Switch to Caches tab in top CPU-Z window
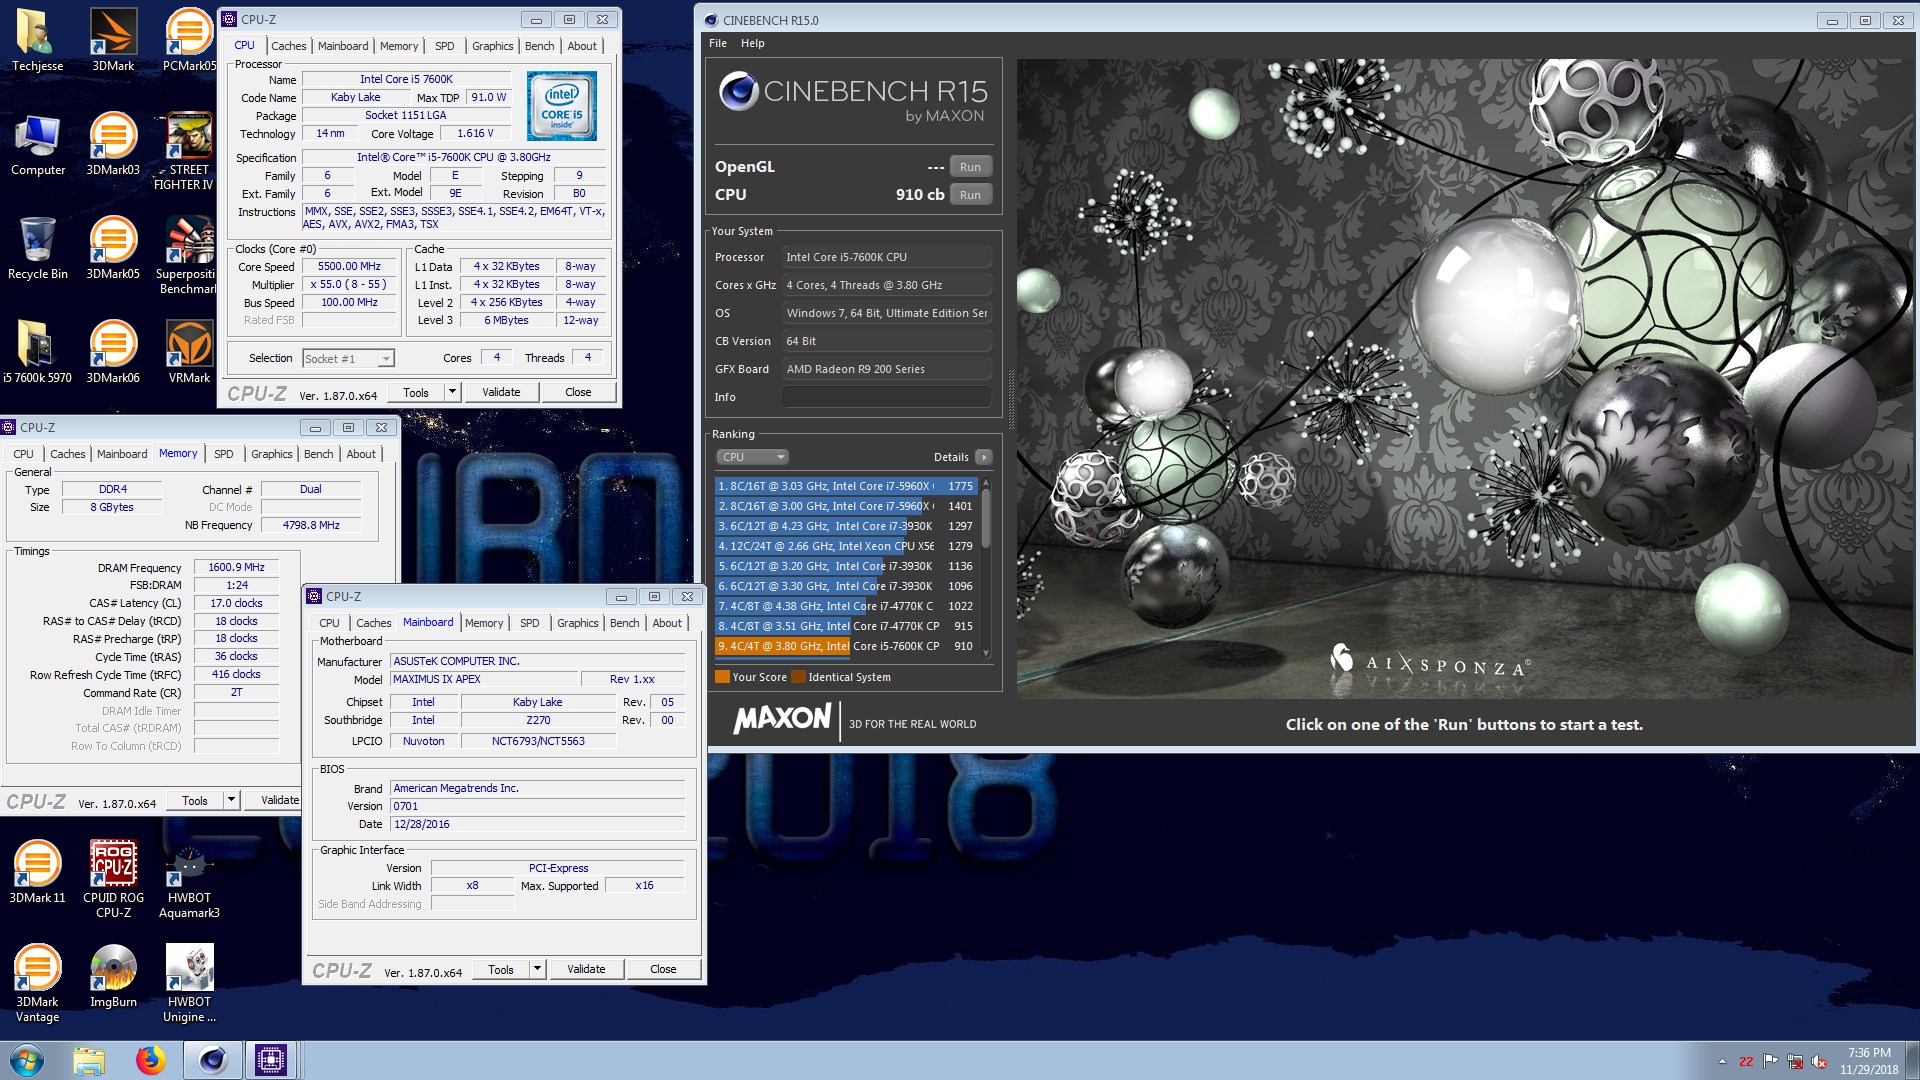The image size is (1920, 1080). click(288, 46)
